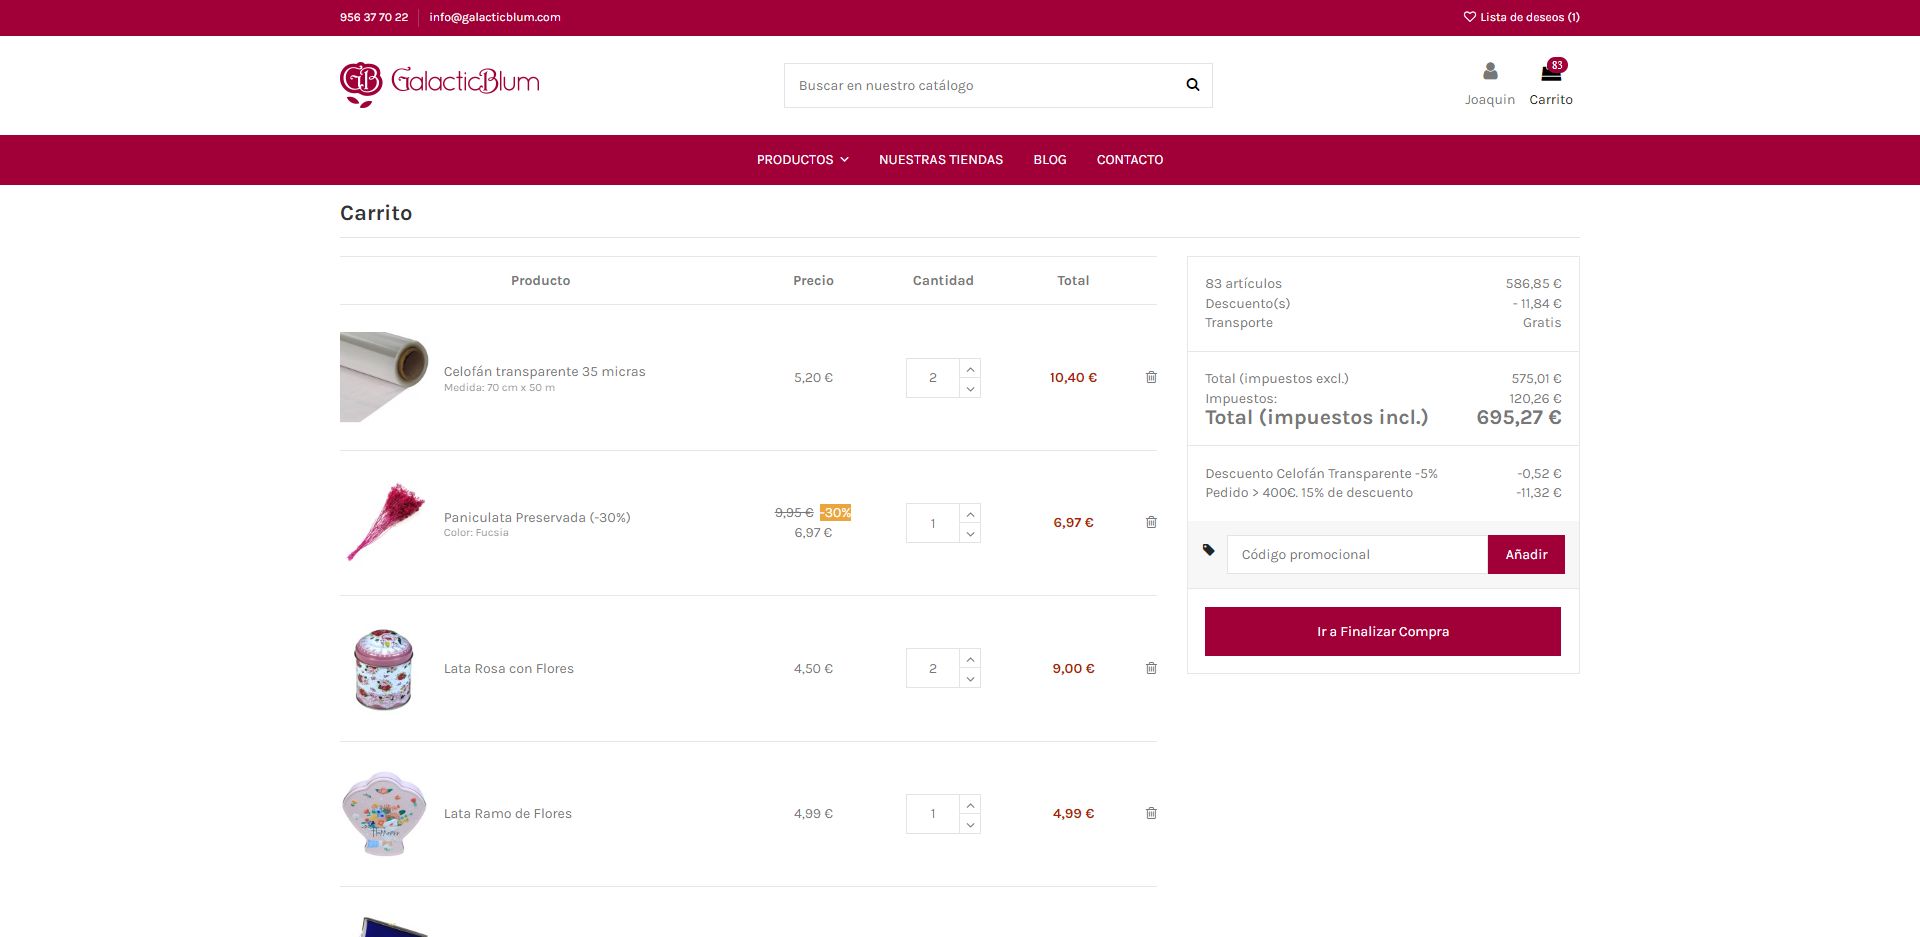Decrease Lata Ramo de Flores quantity
The height and width of the screenshot is (937, 1920).
[970, 824]
